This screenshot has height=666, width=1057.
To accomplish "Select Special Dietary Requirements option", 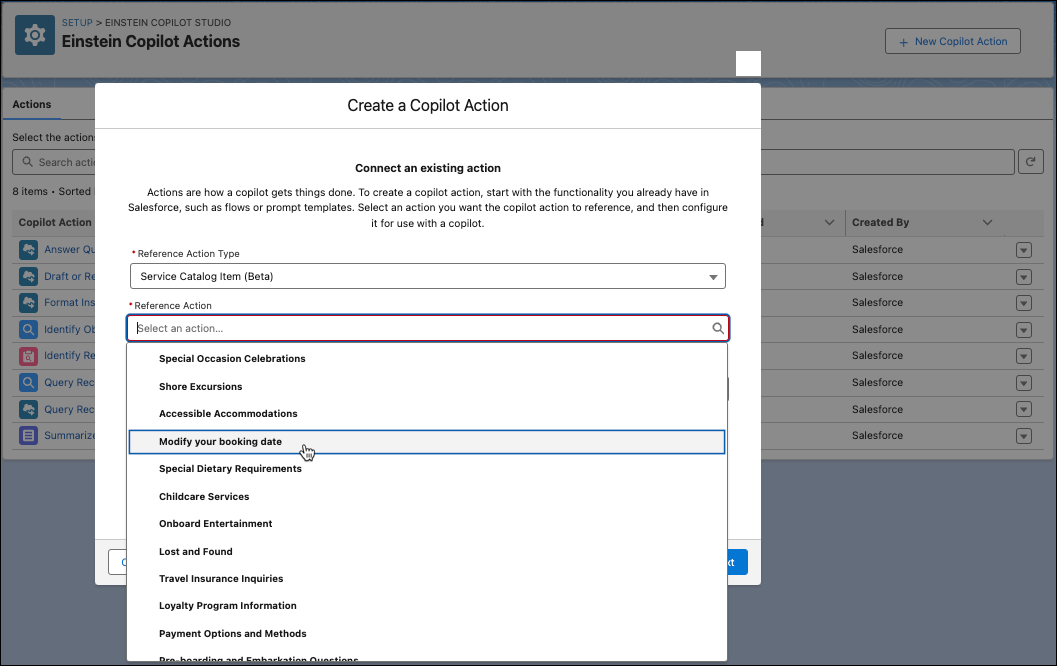I will [x=427, y=468].
